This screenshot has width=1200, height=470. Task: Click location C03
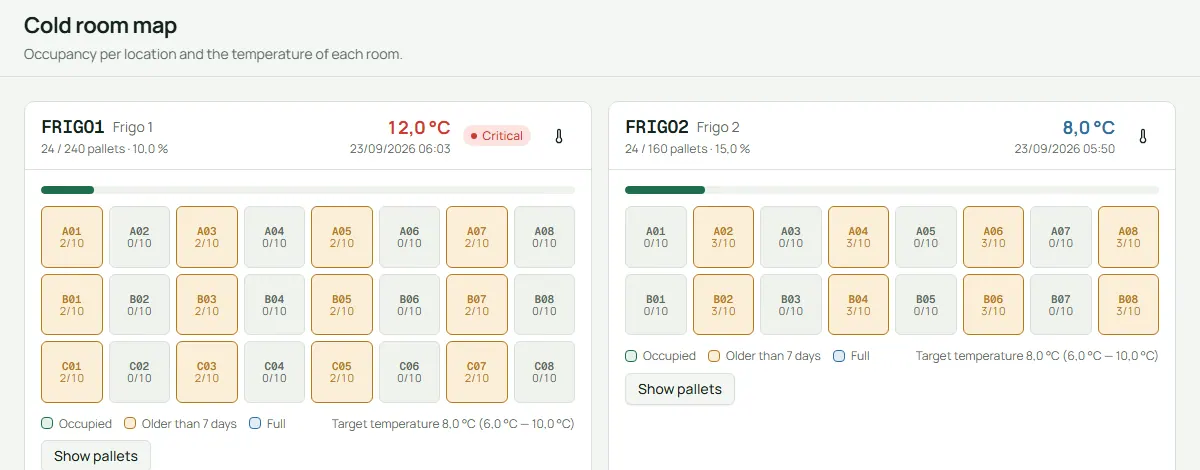point(207,372)
